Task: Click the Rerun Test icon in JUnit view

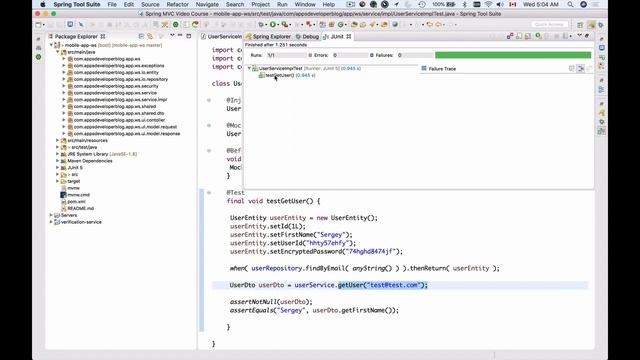Action: 538,36
